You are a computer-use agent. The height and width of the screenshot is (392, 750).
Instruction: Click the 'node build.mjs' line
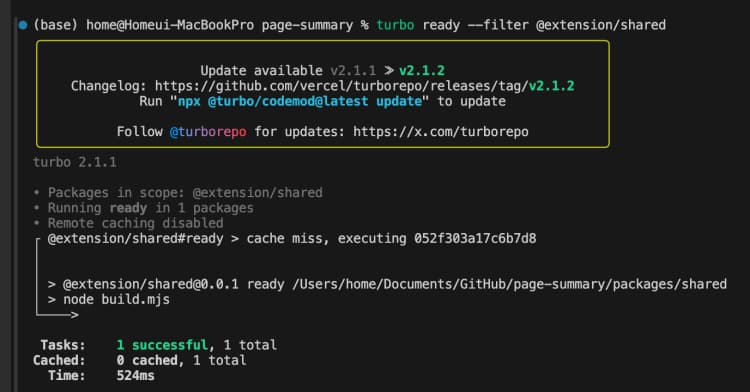point(109,300)
